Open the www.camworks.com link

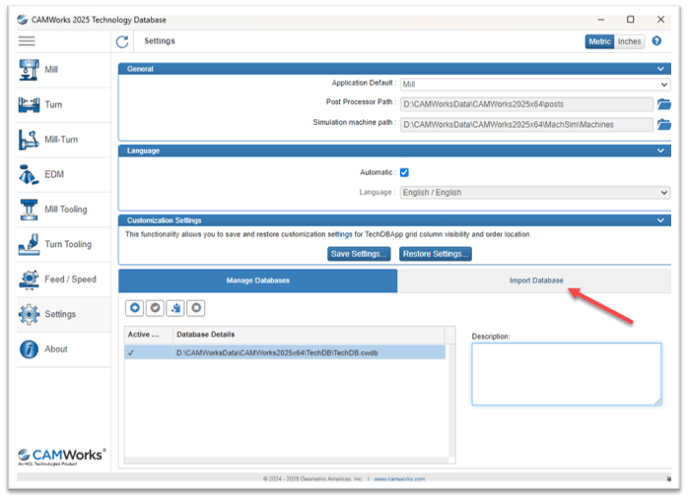point(399,479)
